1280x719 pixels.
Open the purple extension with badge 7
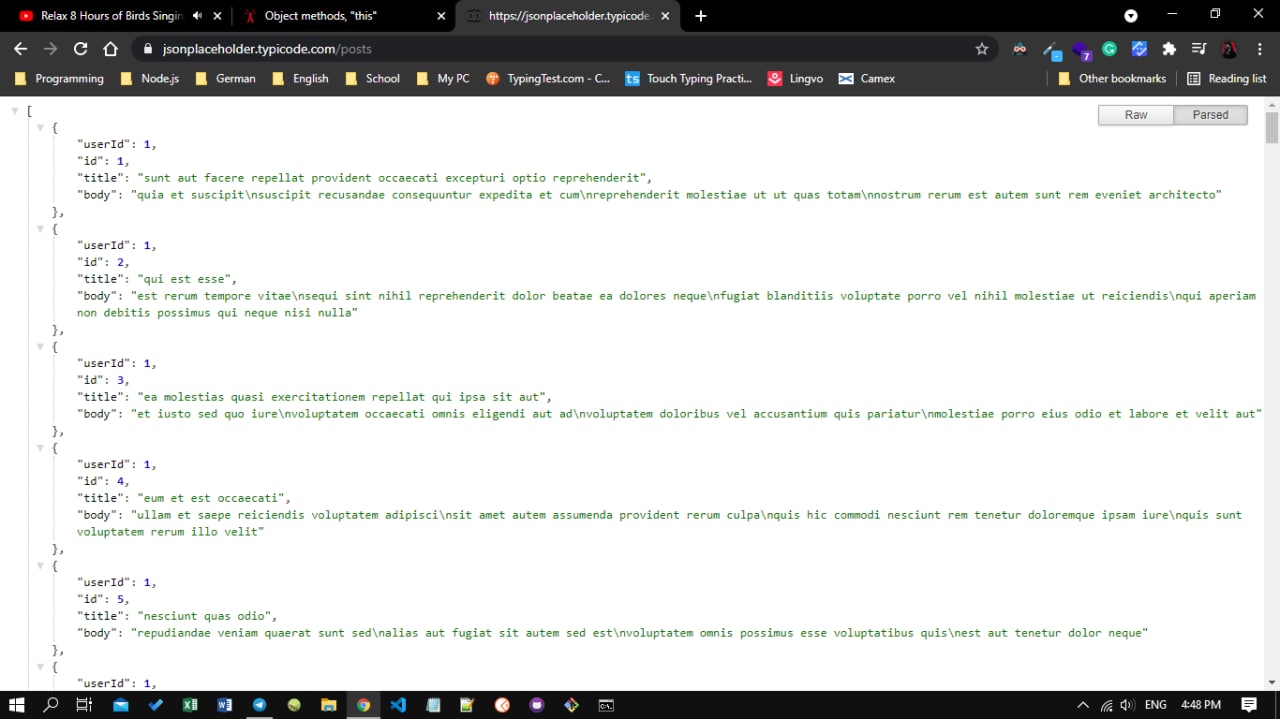(x=1080, y=49)
